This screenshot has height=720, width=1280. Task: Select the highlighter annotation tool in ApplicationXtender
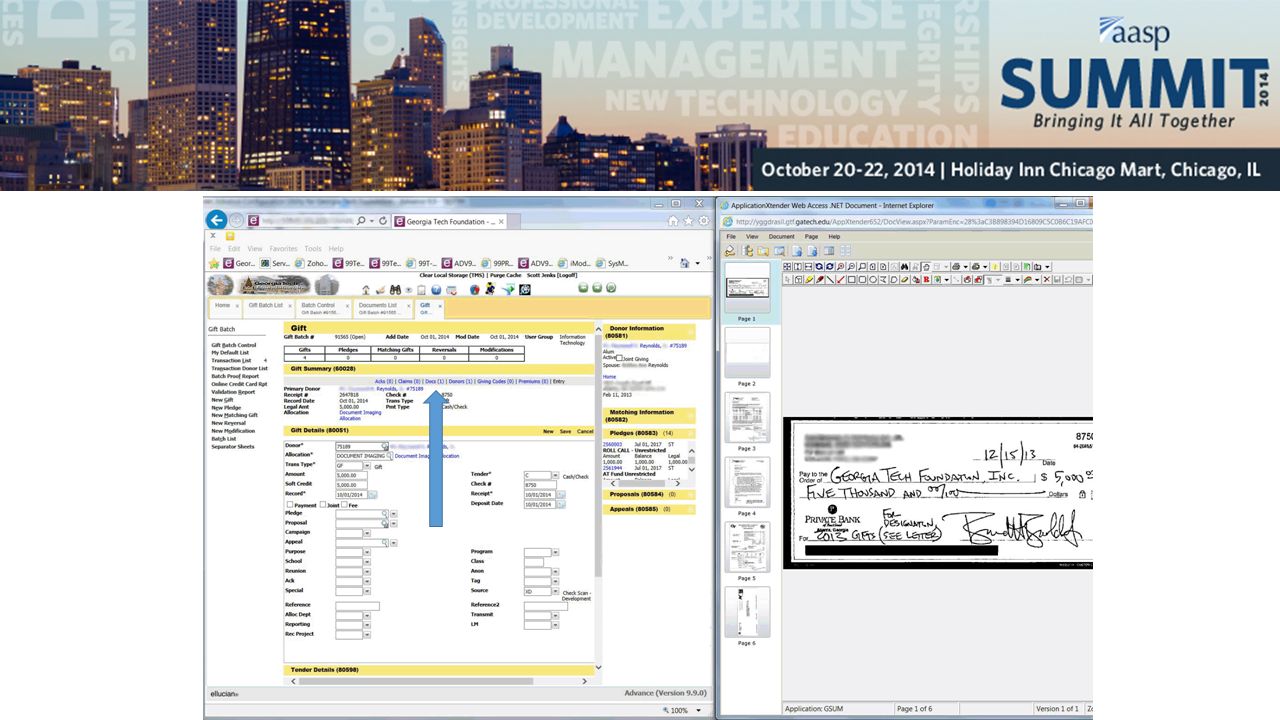(x=809, y=280)
